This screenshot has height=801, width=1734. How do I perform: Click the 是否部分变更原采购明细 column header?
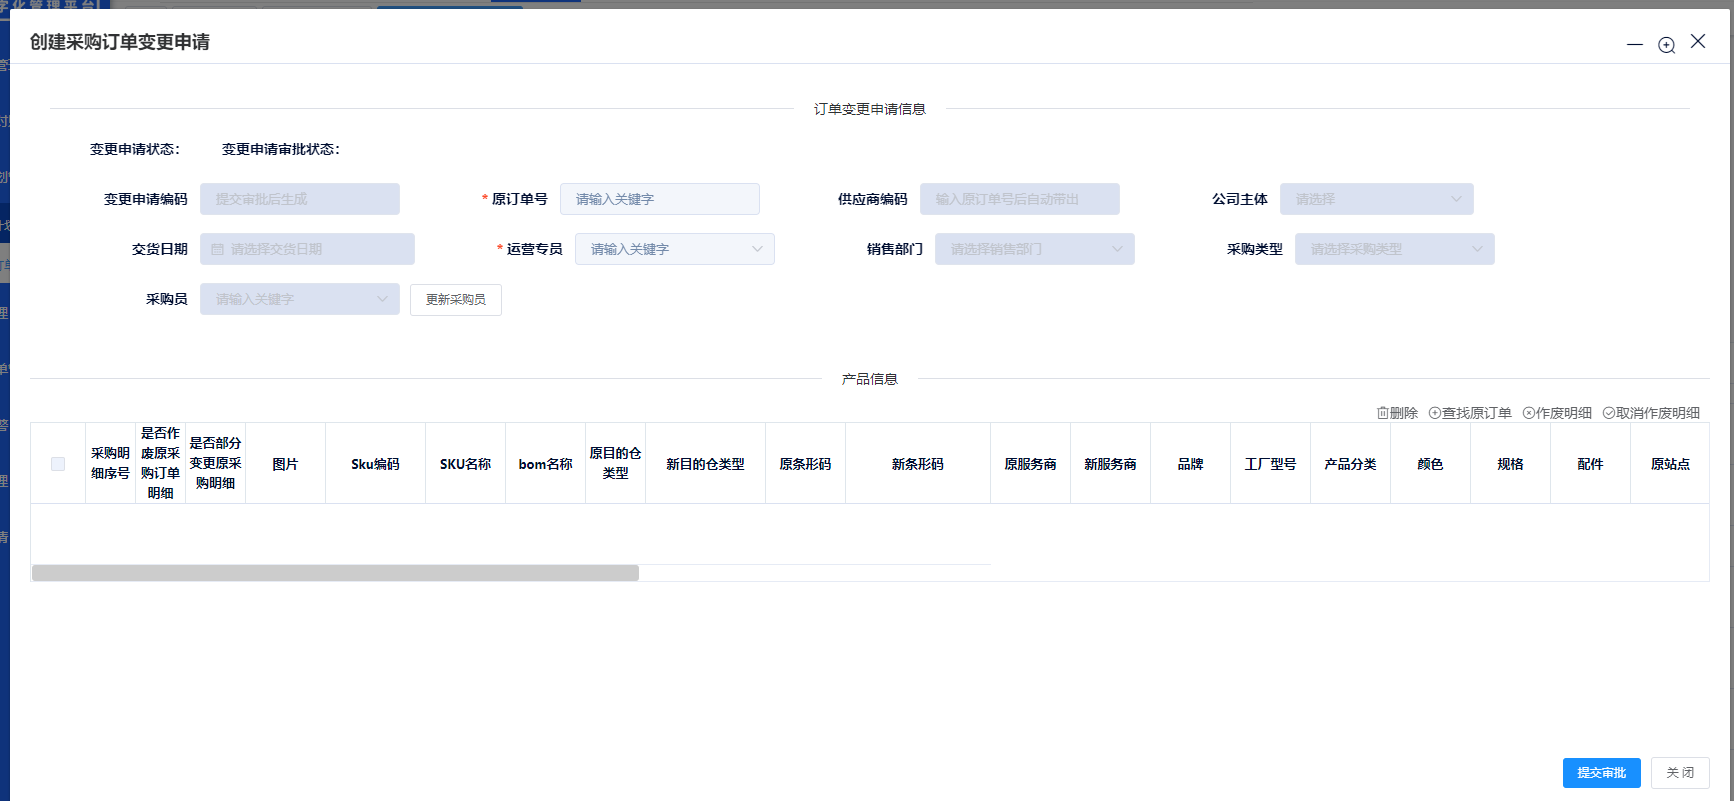tap(215, 464)
